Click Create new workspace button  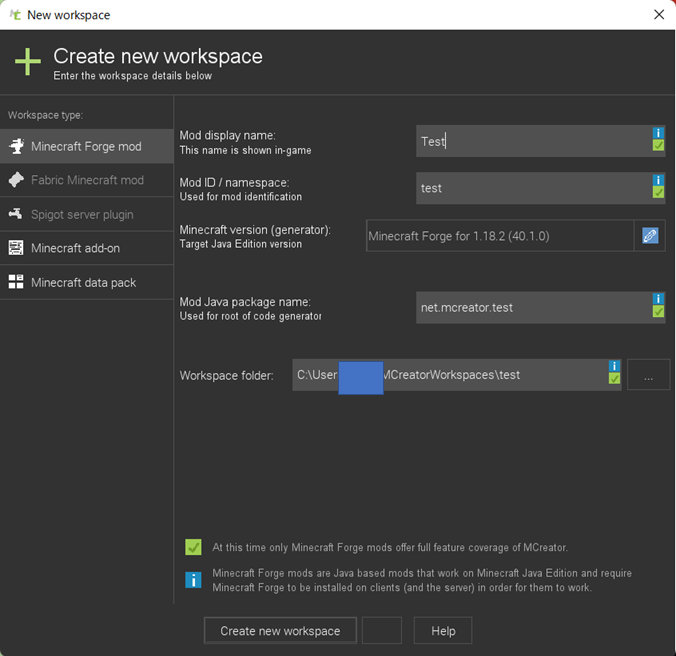pyautogui.click(x=280, y=631)
